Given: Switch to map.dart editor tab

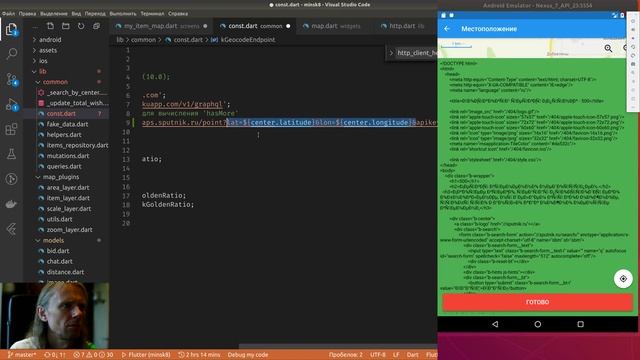Looking at the screenshot, I should [336, 26].
